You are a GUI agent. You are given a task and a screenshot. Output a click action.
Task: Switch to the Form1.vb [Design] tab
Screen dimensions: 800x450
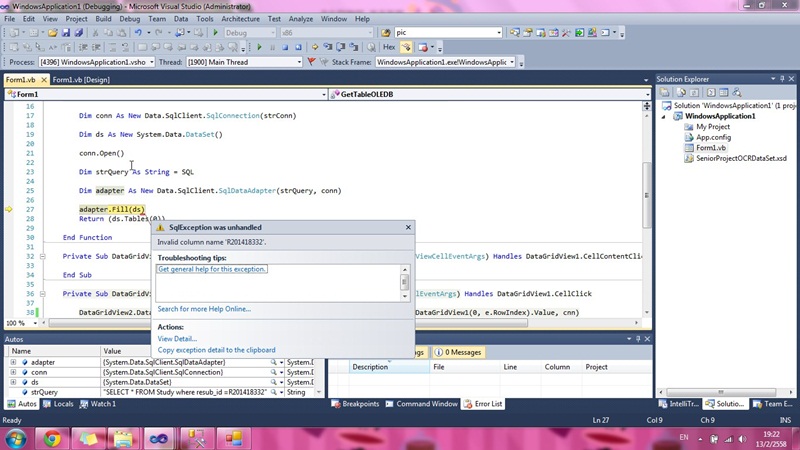point(81,80)
